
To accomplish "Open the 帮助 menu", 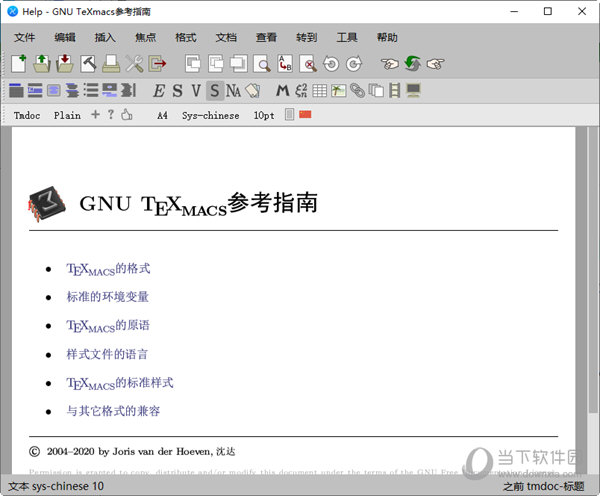I will [387, 38].
